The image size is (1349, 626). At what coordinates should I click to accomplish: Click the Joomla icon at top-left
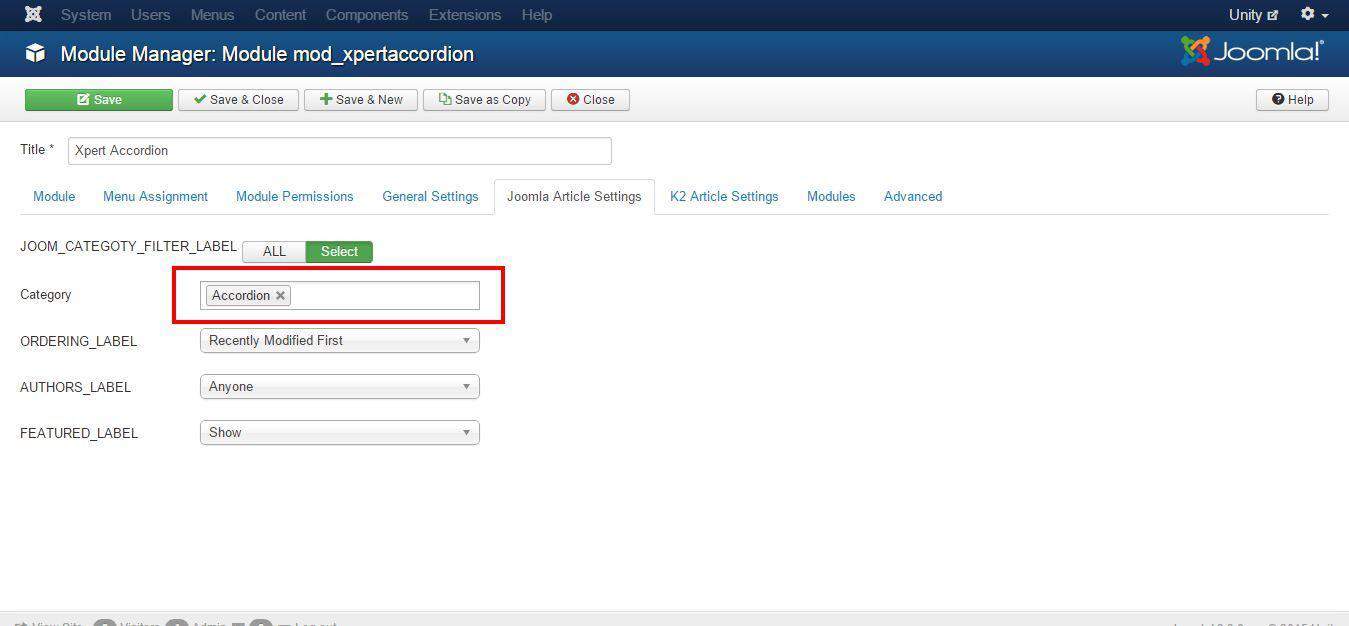point(33,14)
